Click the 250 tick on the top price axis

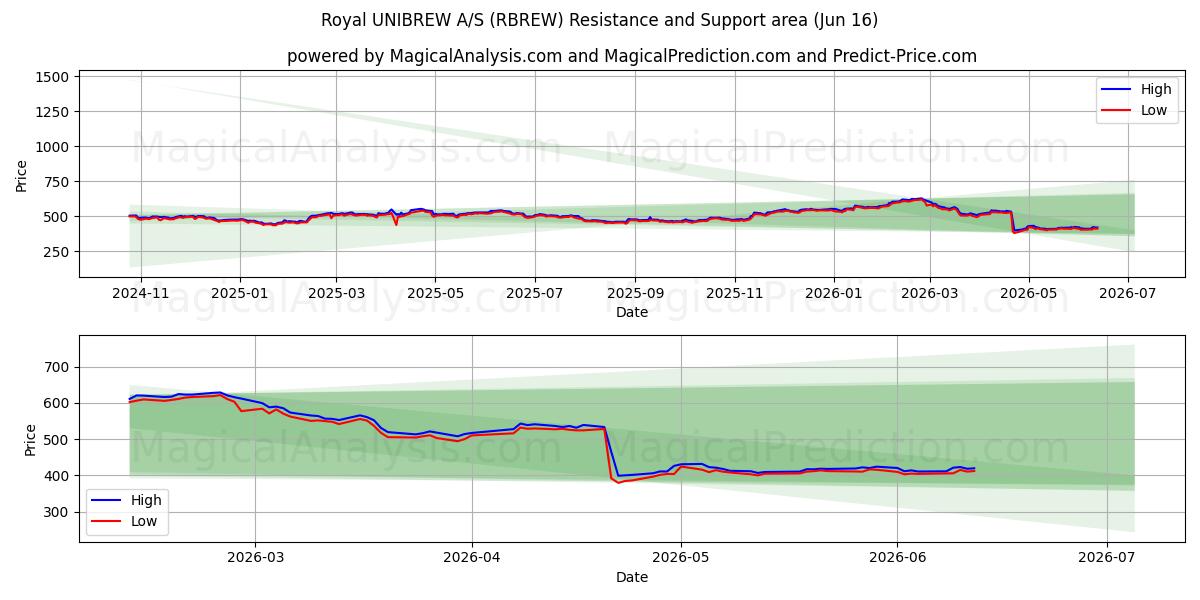[57, 252]
